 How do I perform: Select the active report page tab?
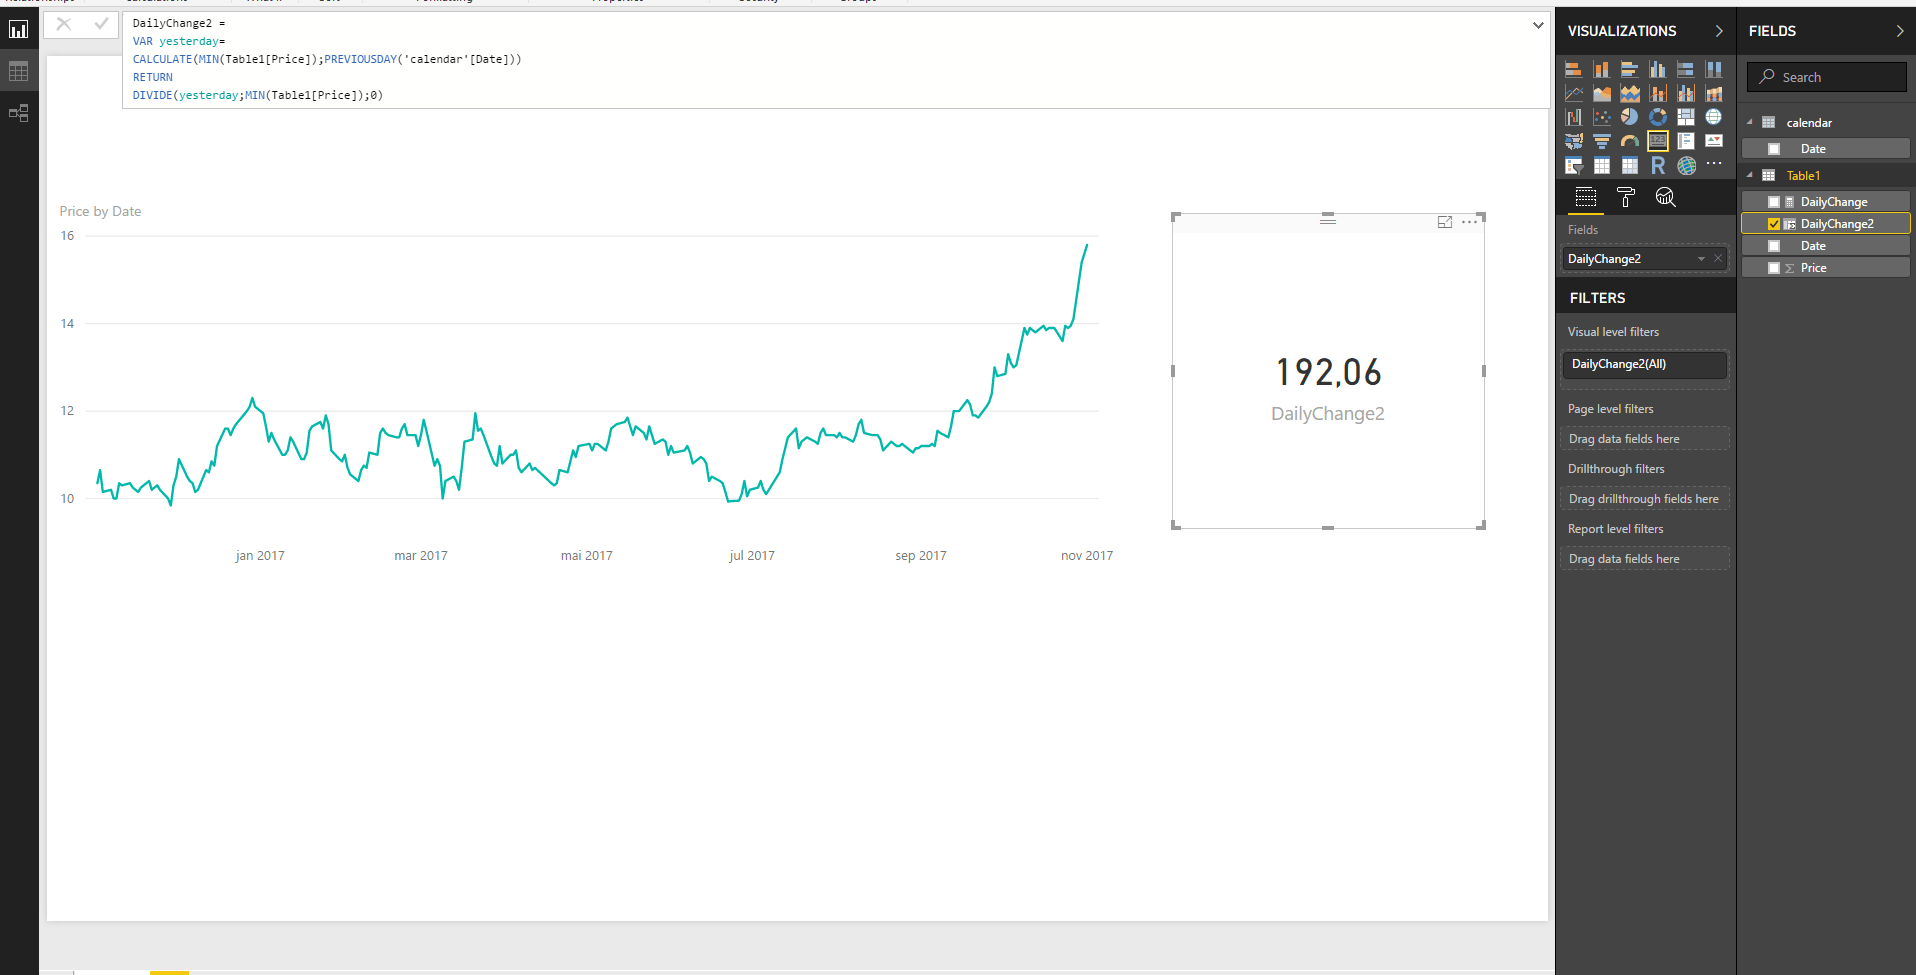pyautogui.click(x=170, y=972)
